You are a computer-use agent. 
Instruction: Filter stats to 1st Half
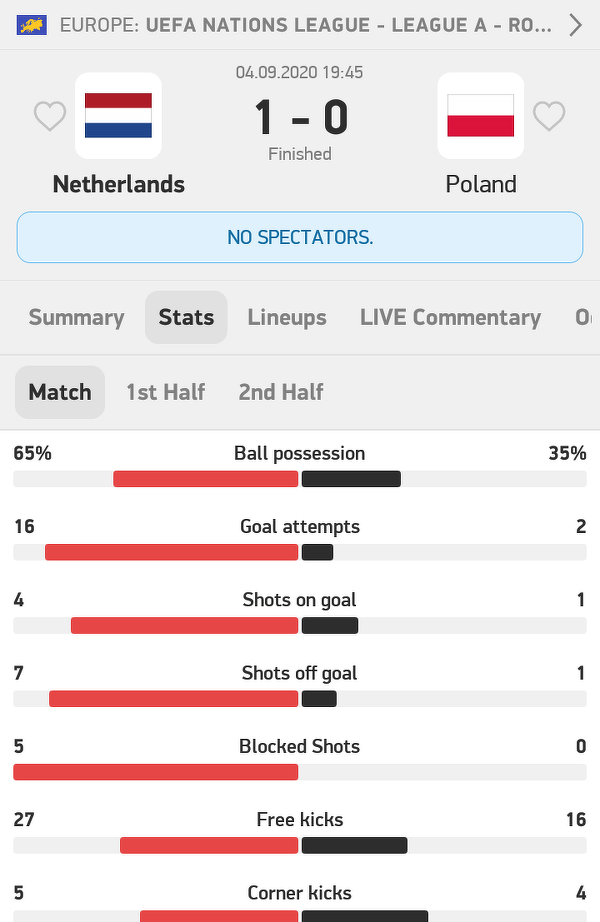[165, 392]
